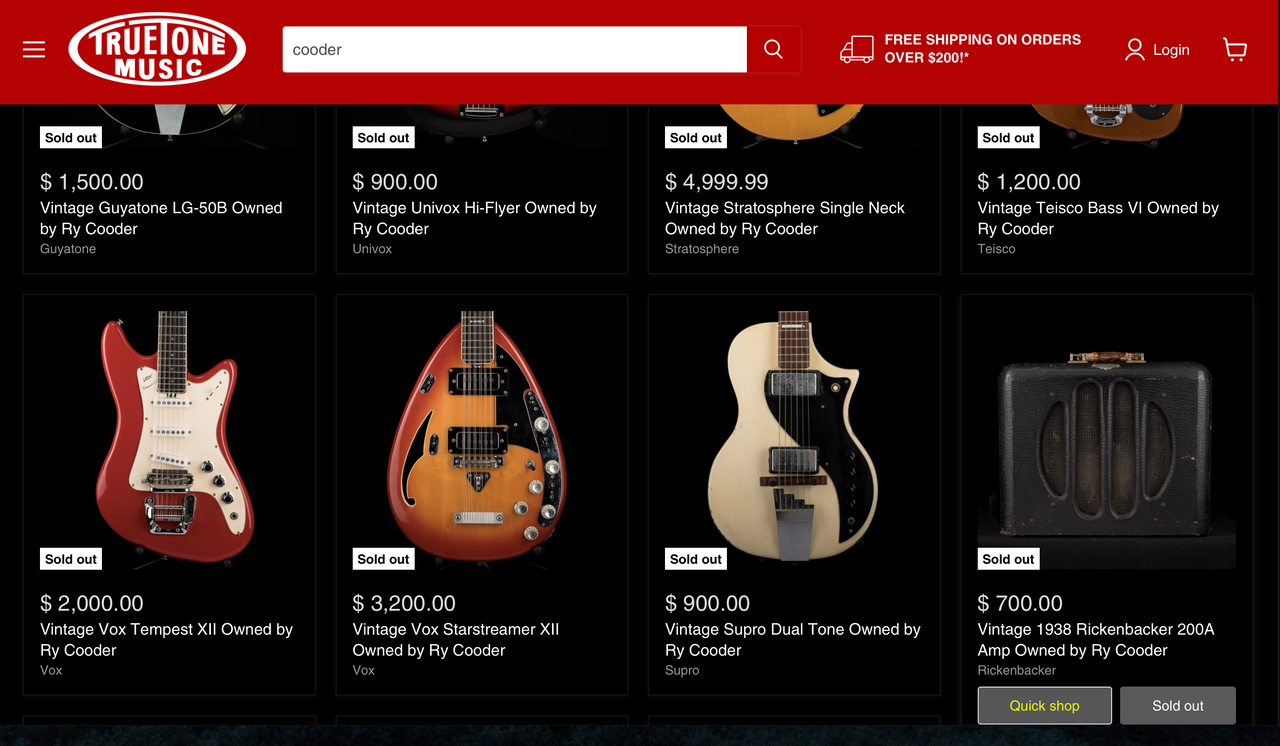View the white Supro Dual Tone guitar image

[x=794, y=440]
